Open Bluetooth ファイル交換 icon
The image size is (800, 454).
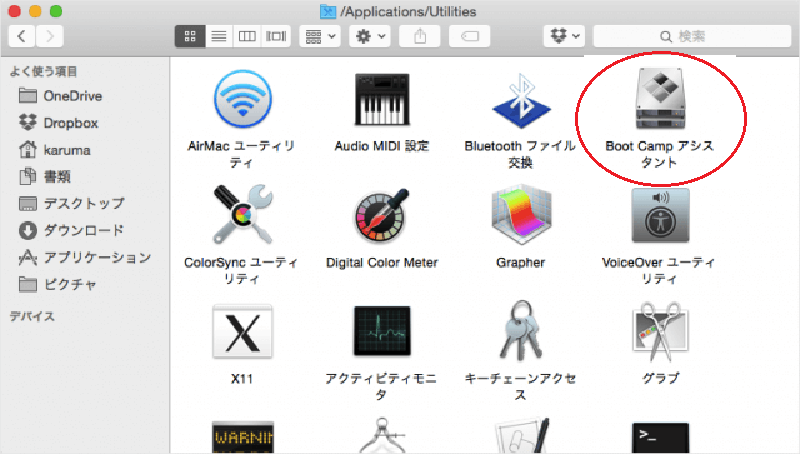tap(521, 100)
